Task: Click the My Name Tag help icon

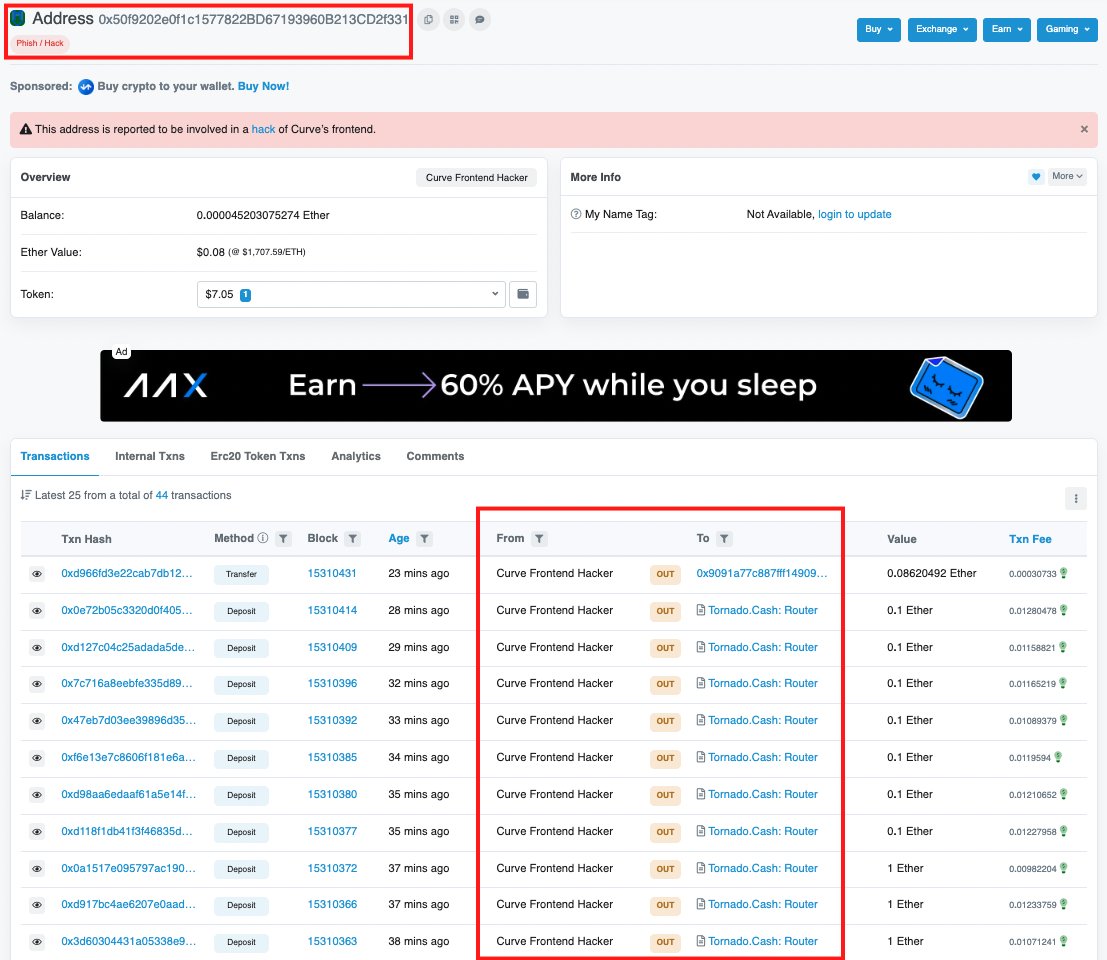Action: 575,214
